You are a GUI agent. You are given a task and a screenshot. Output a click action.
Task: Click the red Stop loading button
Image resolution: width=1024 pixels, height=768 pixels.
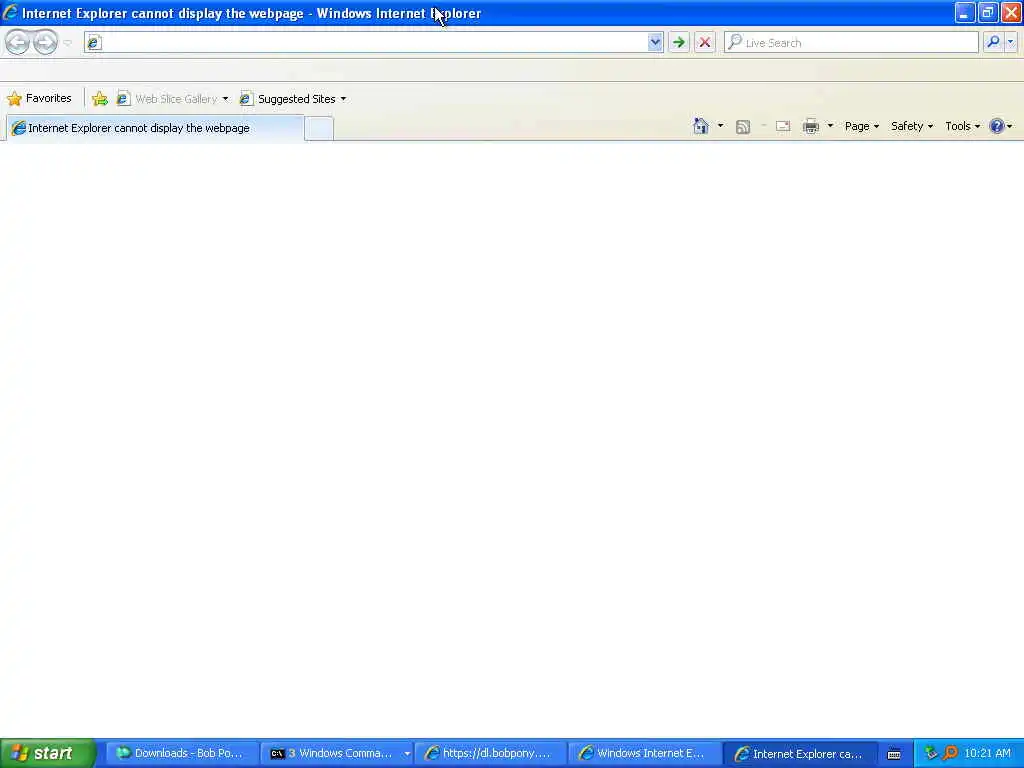705,42
